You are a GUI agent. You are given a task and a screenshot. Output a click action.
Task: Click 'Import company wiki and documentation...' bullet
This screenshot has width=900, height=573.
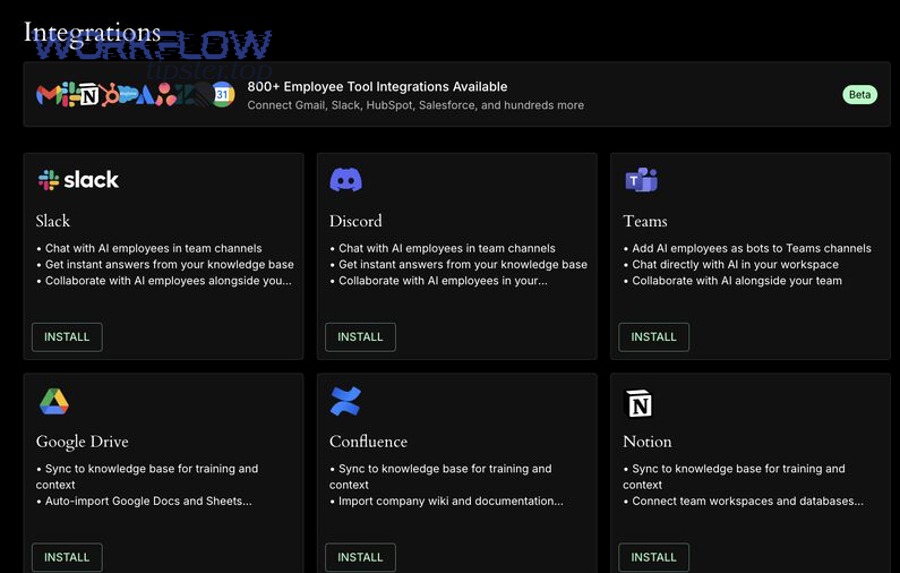pos(451,501)
